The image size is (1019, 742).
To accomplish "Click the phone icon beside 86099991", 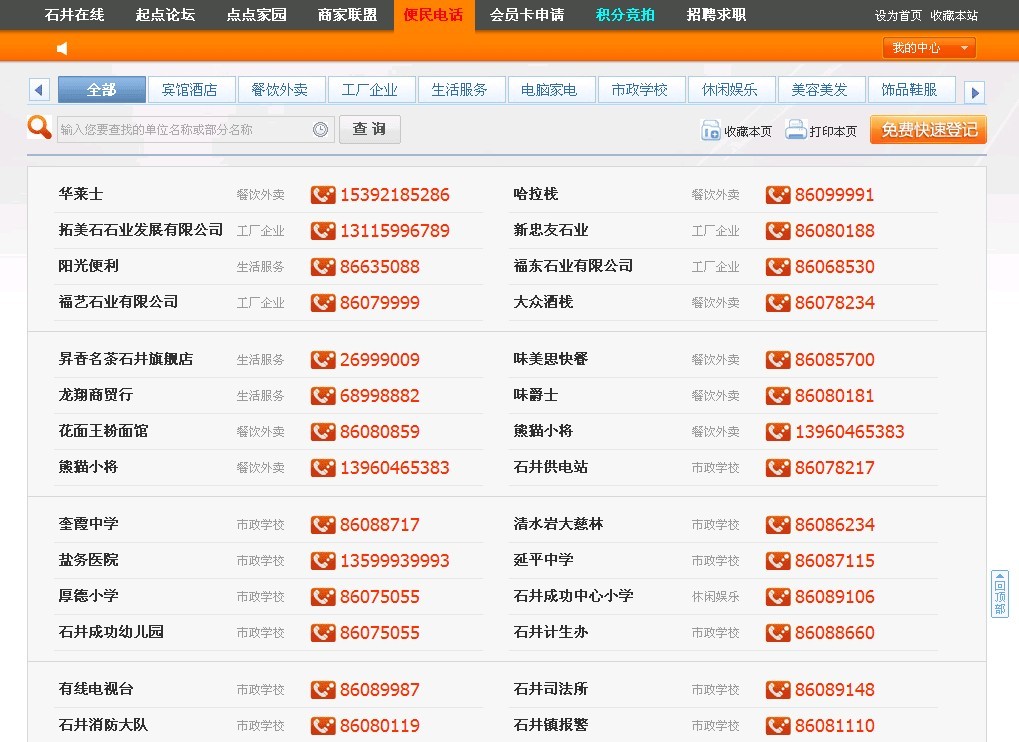I will tap(778, 195).
